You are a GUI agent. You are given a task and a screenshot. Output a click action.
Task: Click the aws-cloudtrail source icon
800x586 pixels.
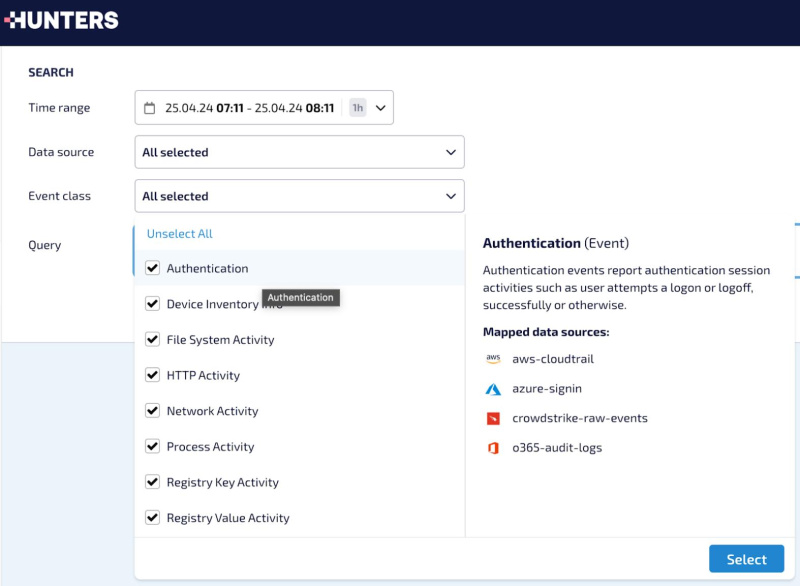(x=493, y=359)
